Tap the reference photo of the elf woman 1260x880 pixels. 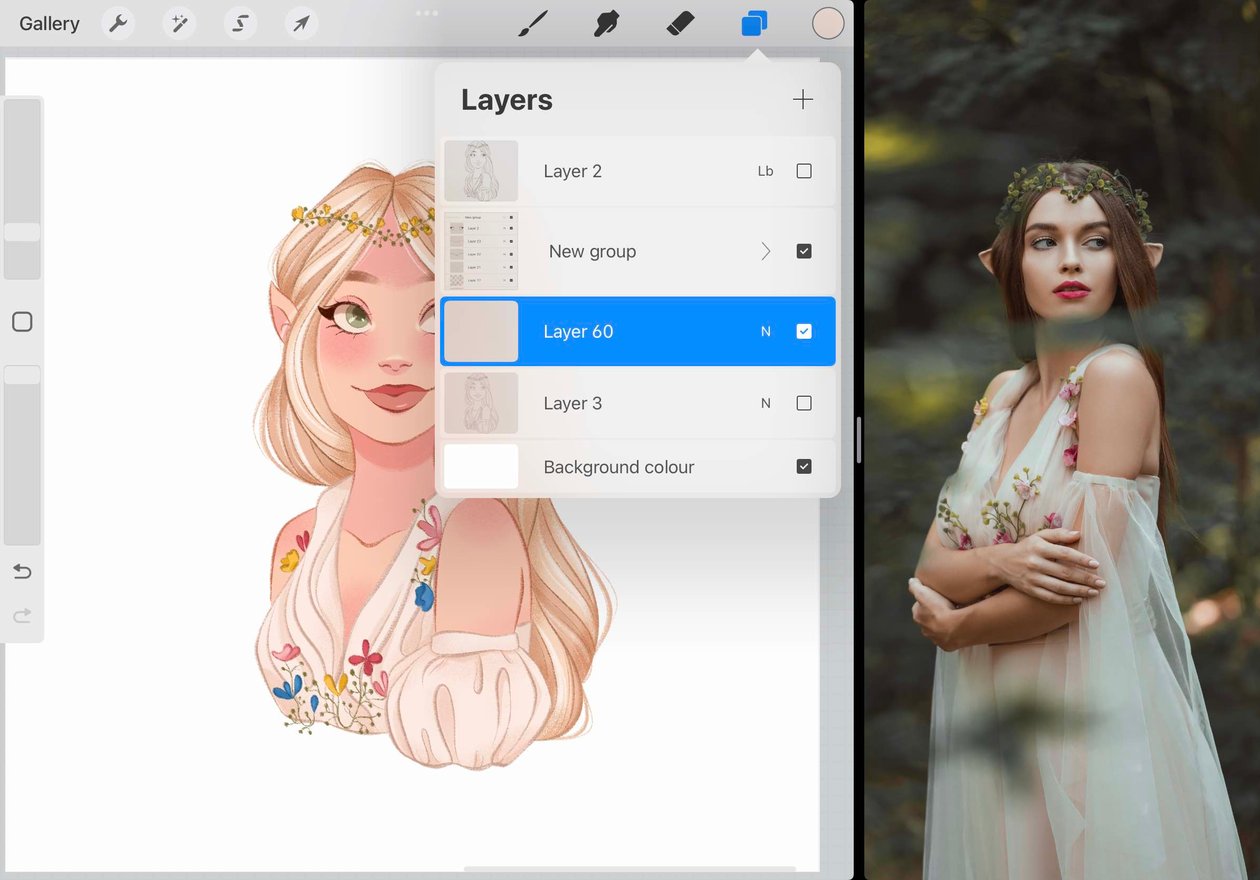[x=1062, y=440]
